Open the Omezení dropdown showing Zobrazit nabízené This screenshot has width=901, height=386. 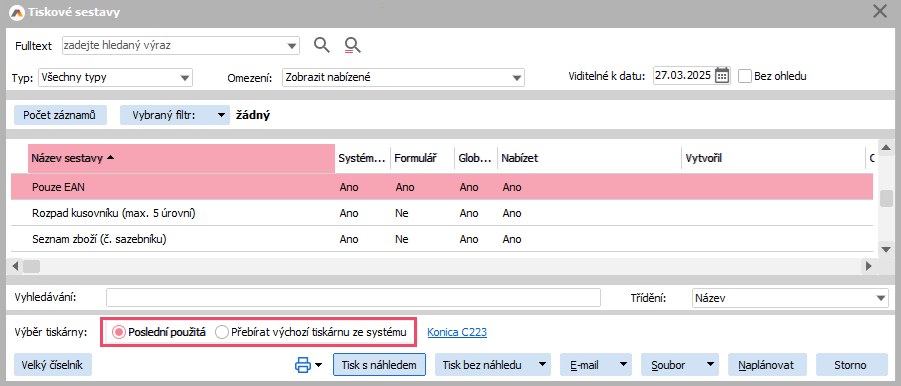(x=517, y=77)
